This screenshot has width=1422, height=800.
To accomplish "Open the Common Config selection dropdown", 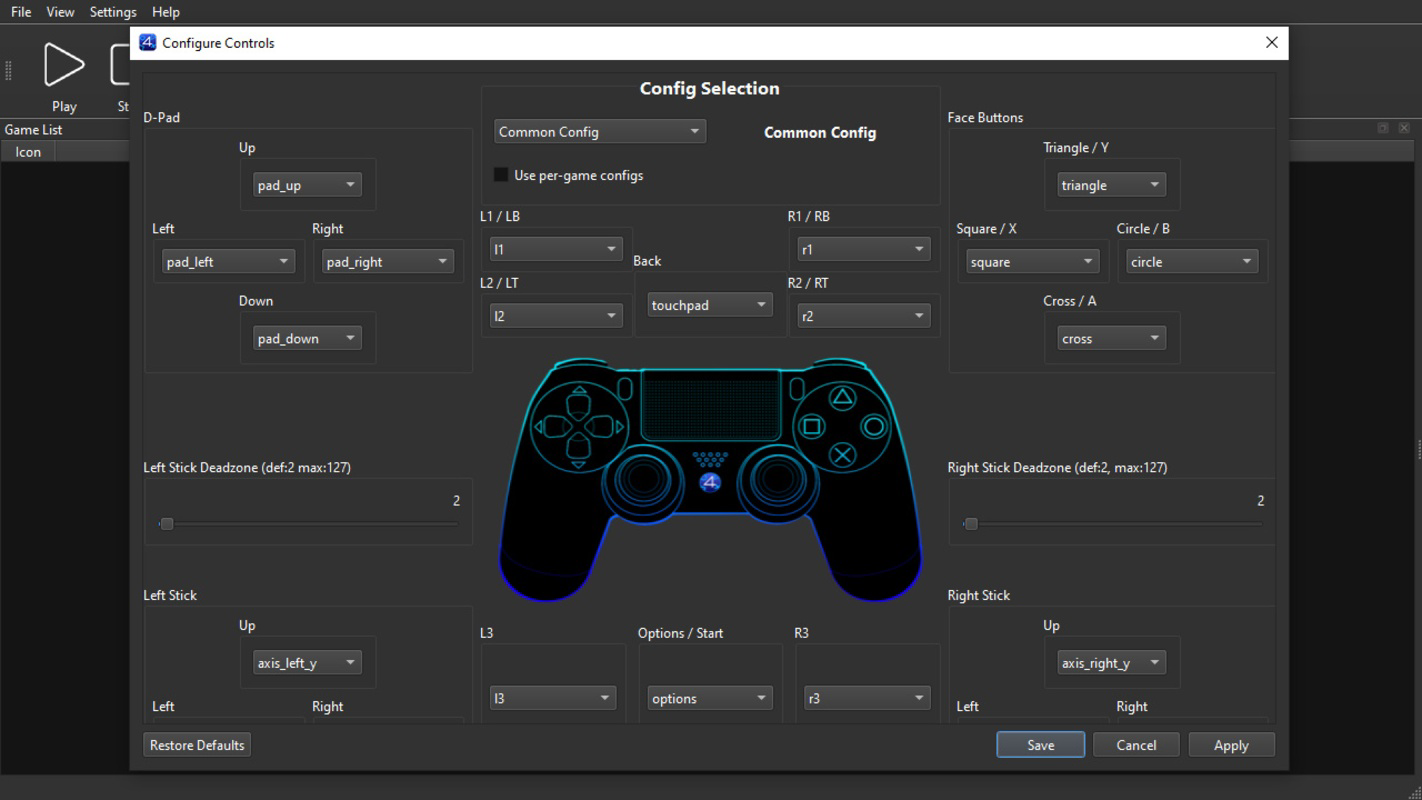I will click(x=600, y=131).
